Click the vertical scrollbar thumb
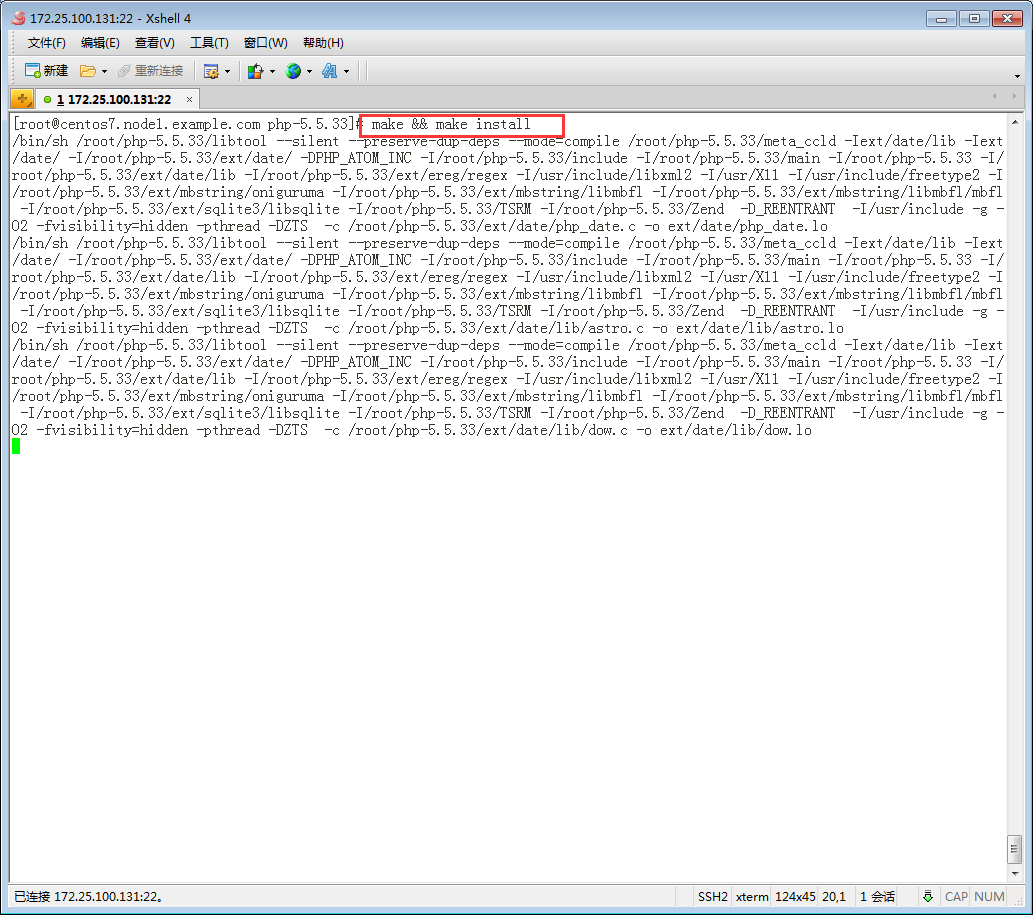The height and width of the screenshot is (915, 1033). tap(1014, 849)
